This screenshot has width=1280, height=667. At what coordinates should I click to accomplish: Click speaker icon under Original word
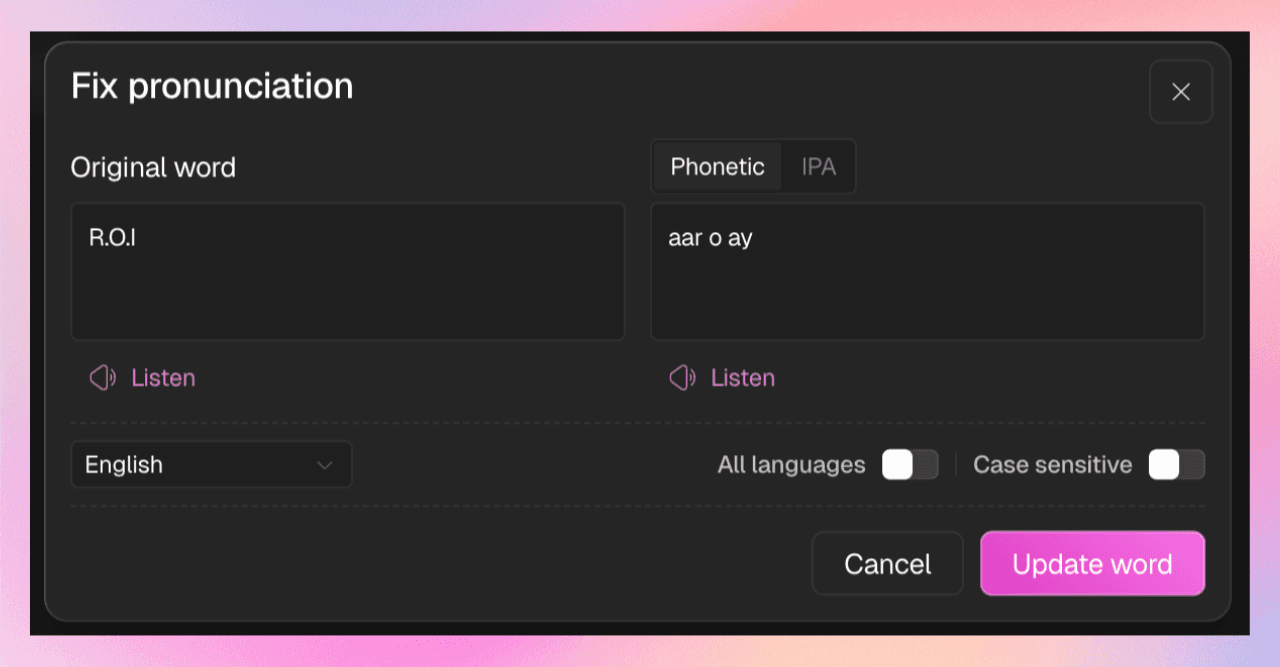click(103, 378)
